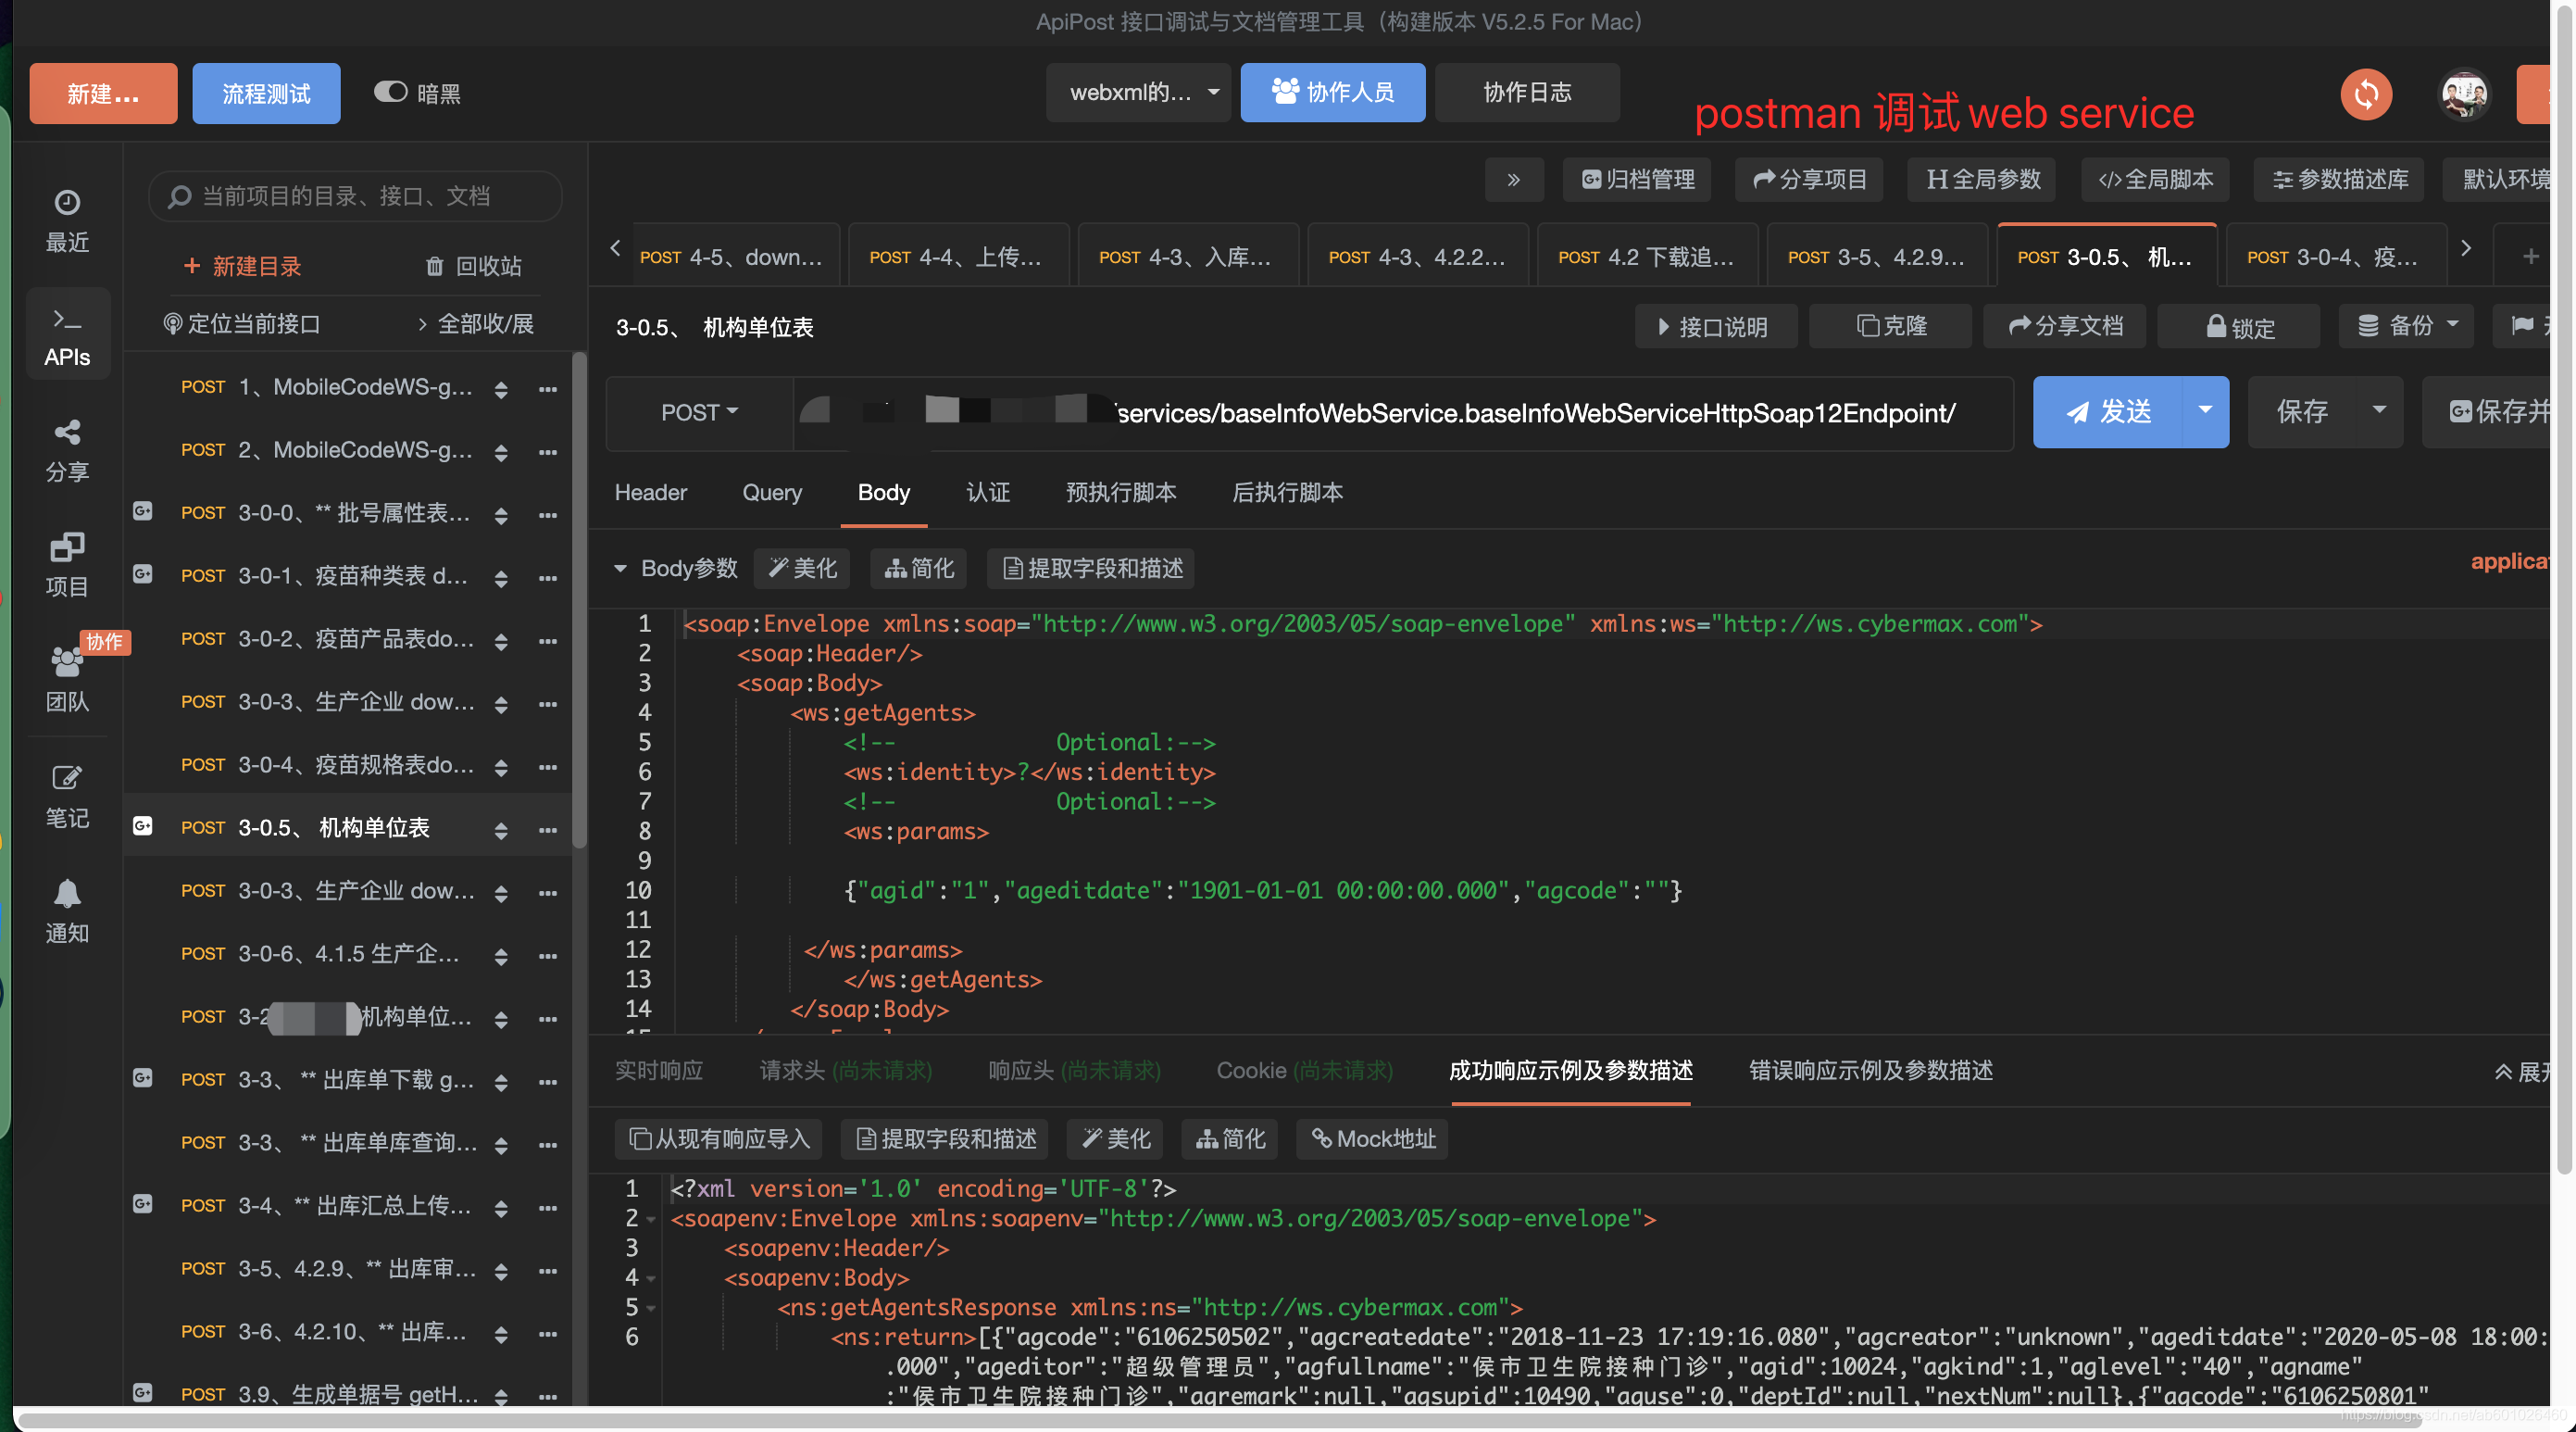Click the 美化 button in response panel
The width and height of the screenshot is (2576, 1432).
point(1116,1138)
